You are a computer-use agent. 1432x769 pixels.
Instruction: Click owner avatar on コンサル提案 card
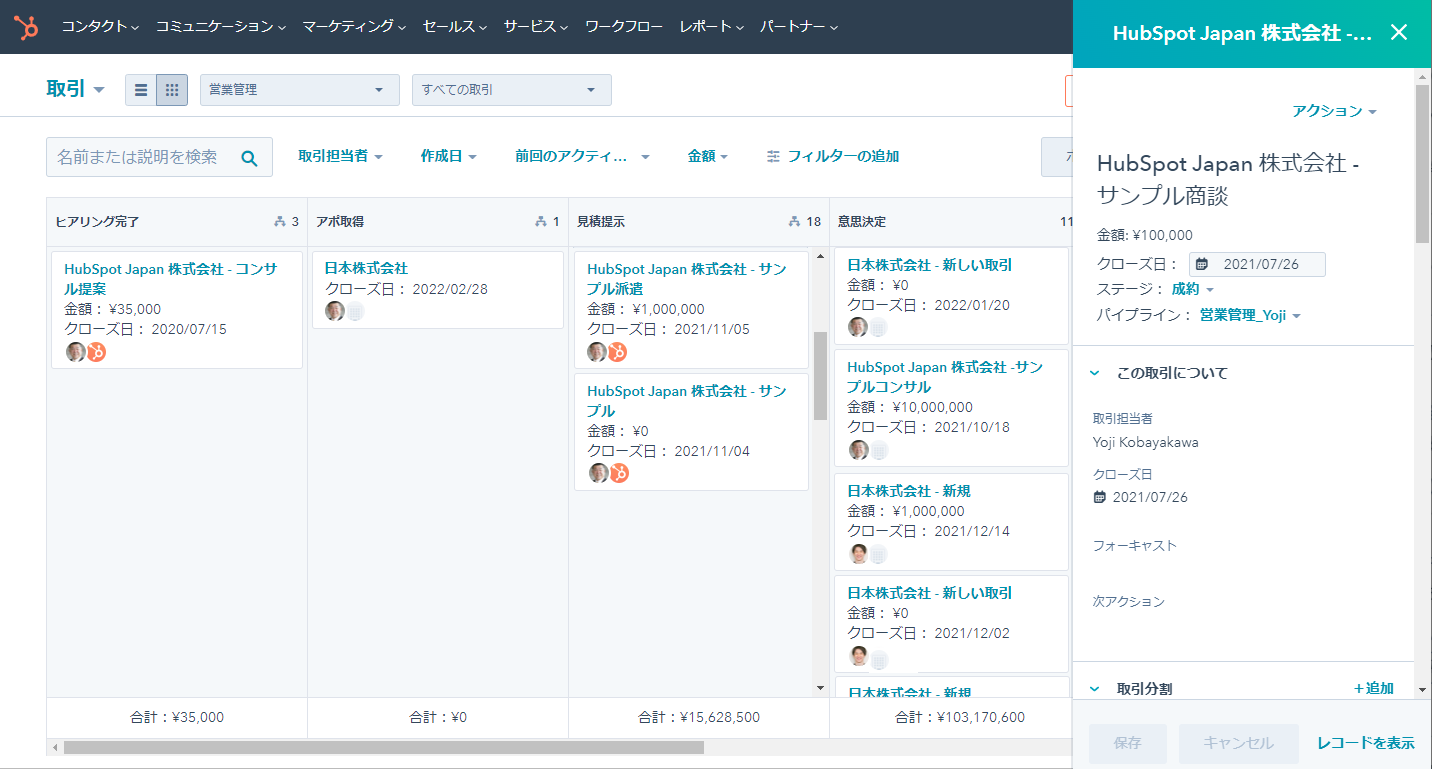pos(76,351)
